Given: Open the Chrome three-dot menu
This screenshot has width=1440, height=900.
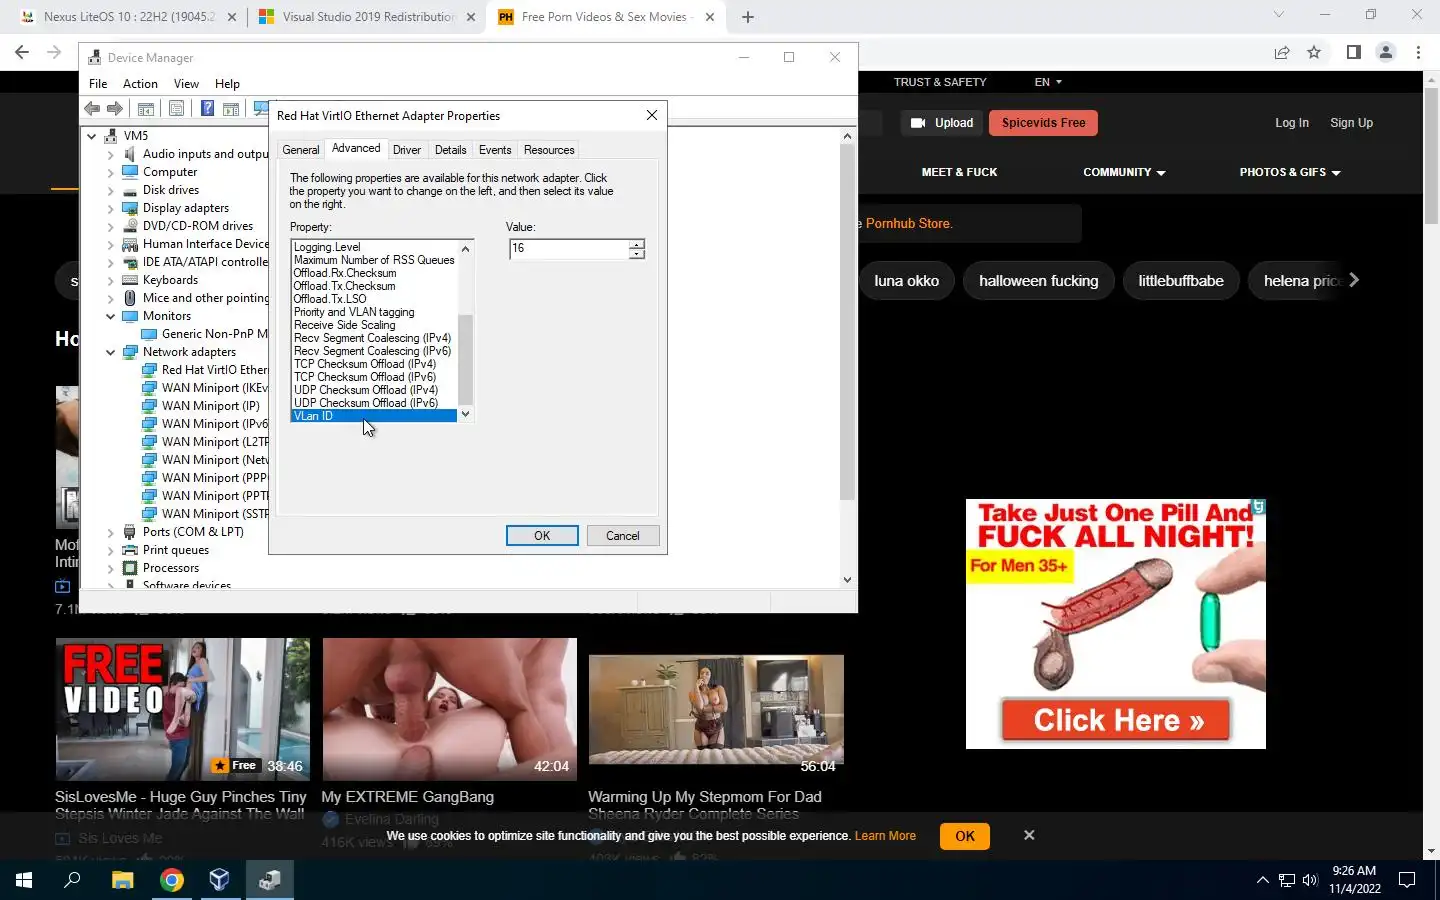Looking at the screenshot, I should click(1418, 52).
